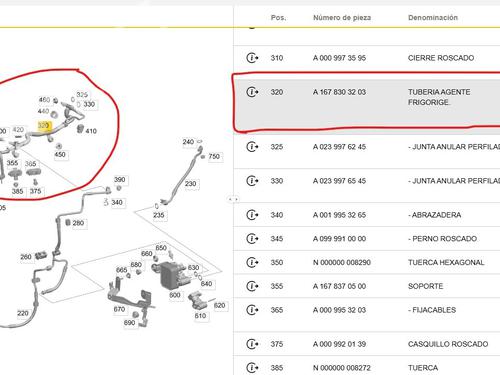Click SOPORTE denomination
The height and width of the screenshot is (375, 500).
coord(425,286)
